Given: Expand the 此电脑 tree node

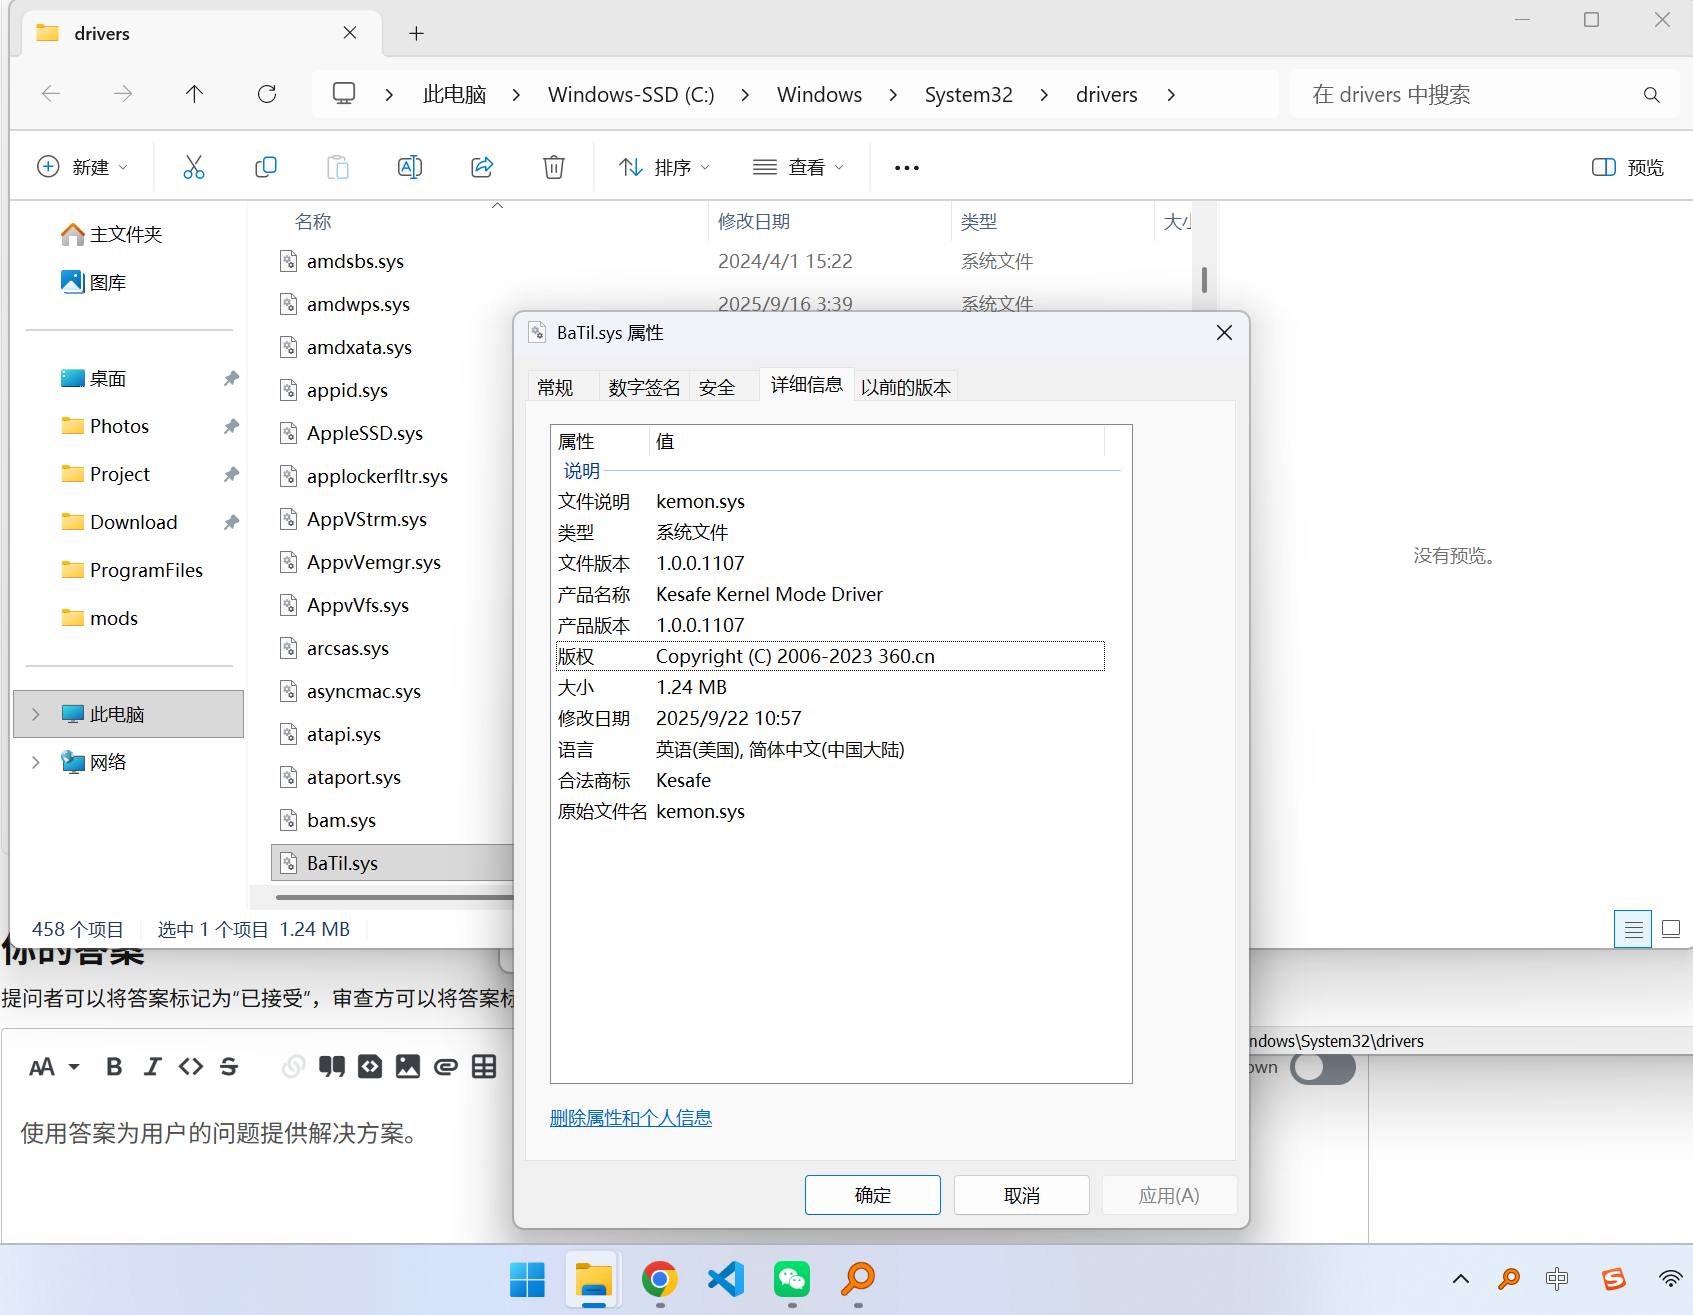Looking at the screenshot, I should [x=36, y=714].
